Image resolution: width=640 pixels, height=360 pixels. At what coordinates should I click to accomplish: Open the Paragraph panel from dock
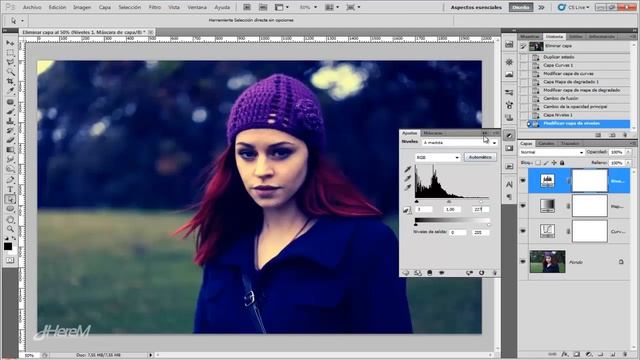tap(509, 197)
